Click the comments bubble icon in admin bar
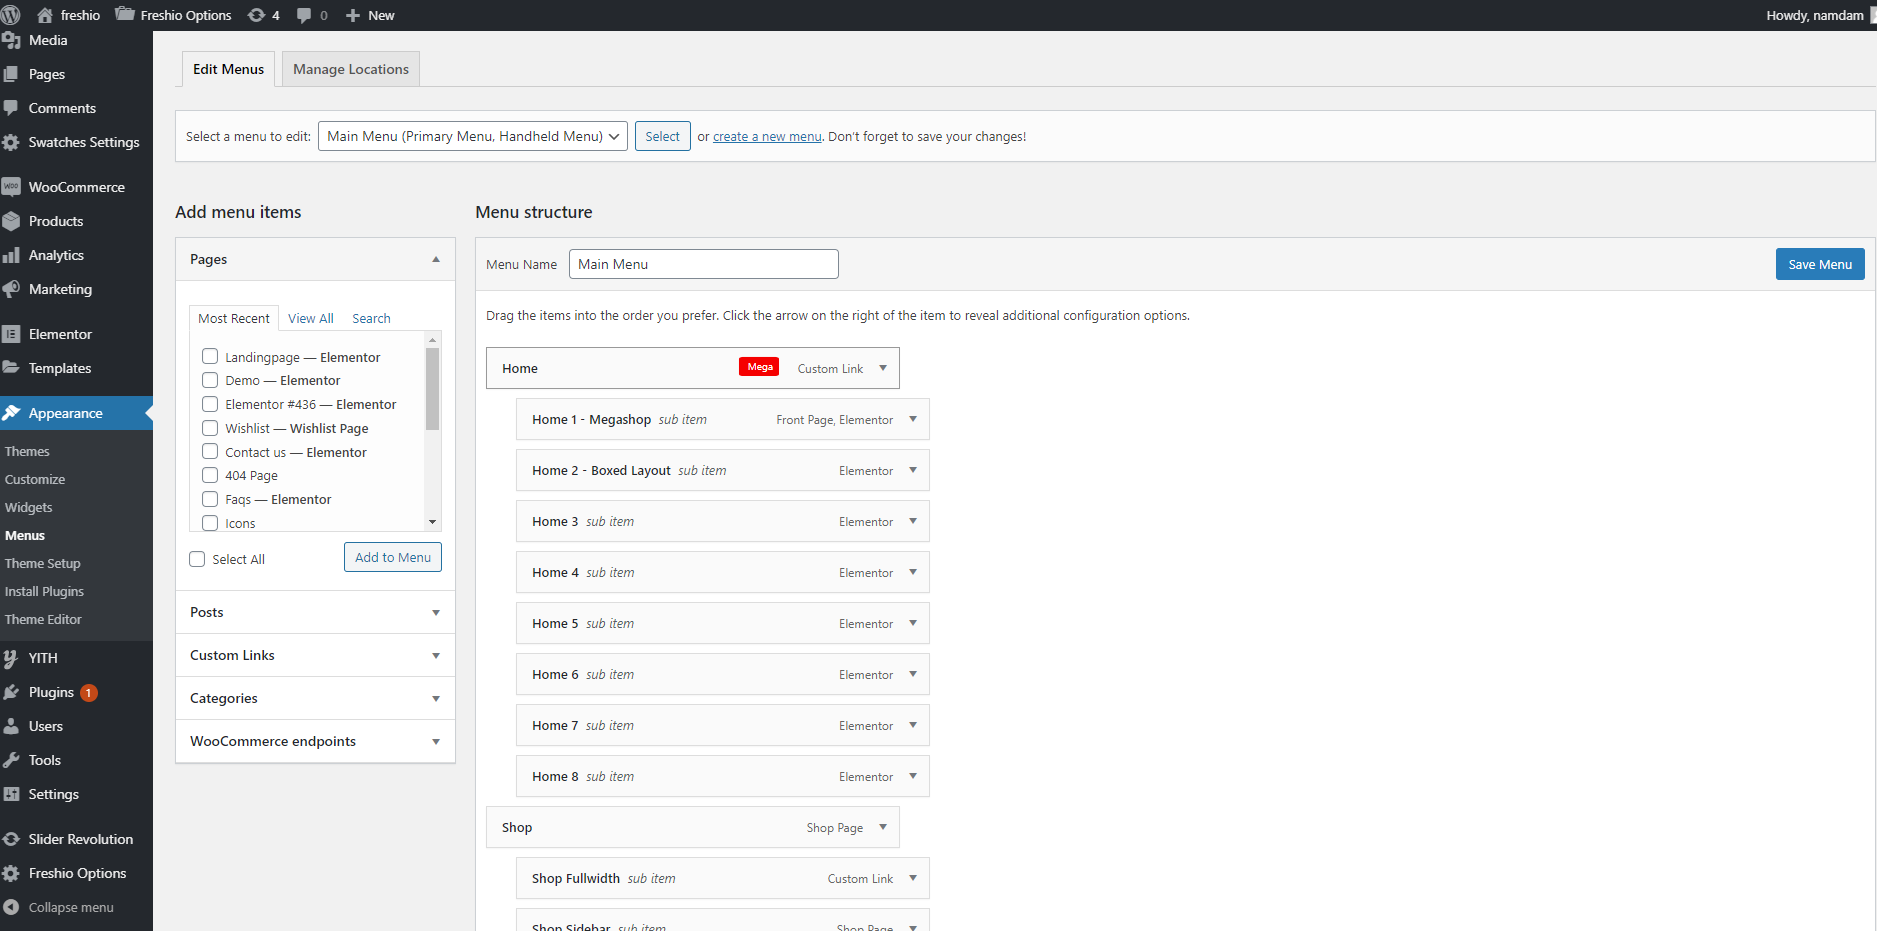The height and width of the screenshot is (931, 1877). pyautogui.click(x=304, y=15)
